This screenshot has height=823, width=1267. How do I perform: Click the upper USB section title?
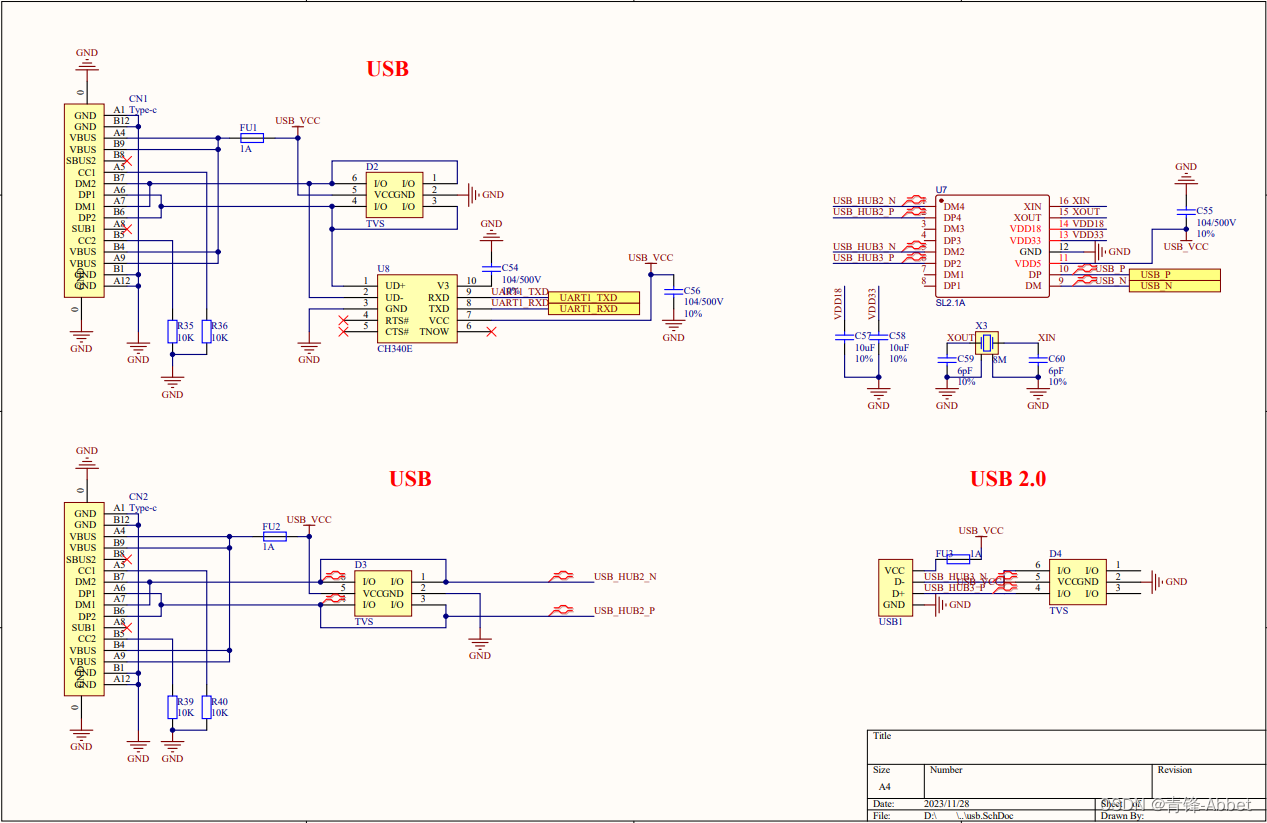point(387,68)
